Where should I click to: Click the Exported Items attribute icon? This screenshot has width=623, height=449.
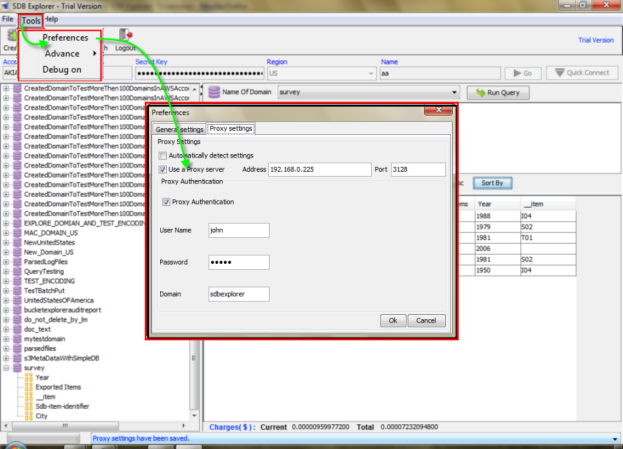point(29,387)
